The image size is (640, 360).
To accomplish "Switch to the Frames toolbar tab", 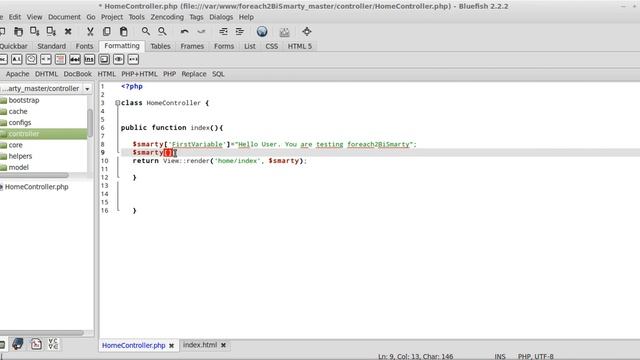I will point(192,46).
